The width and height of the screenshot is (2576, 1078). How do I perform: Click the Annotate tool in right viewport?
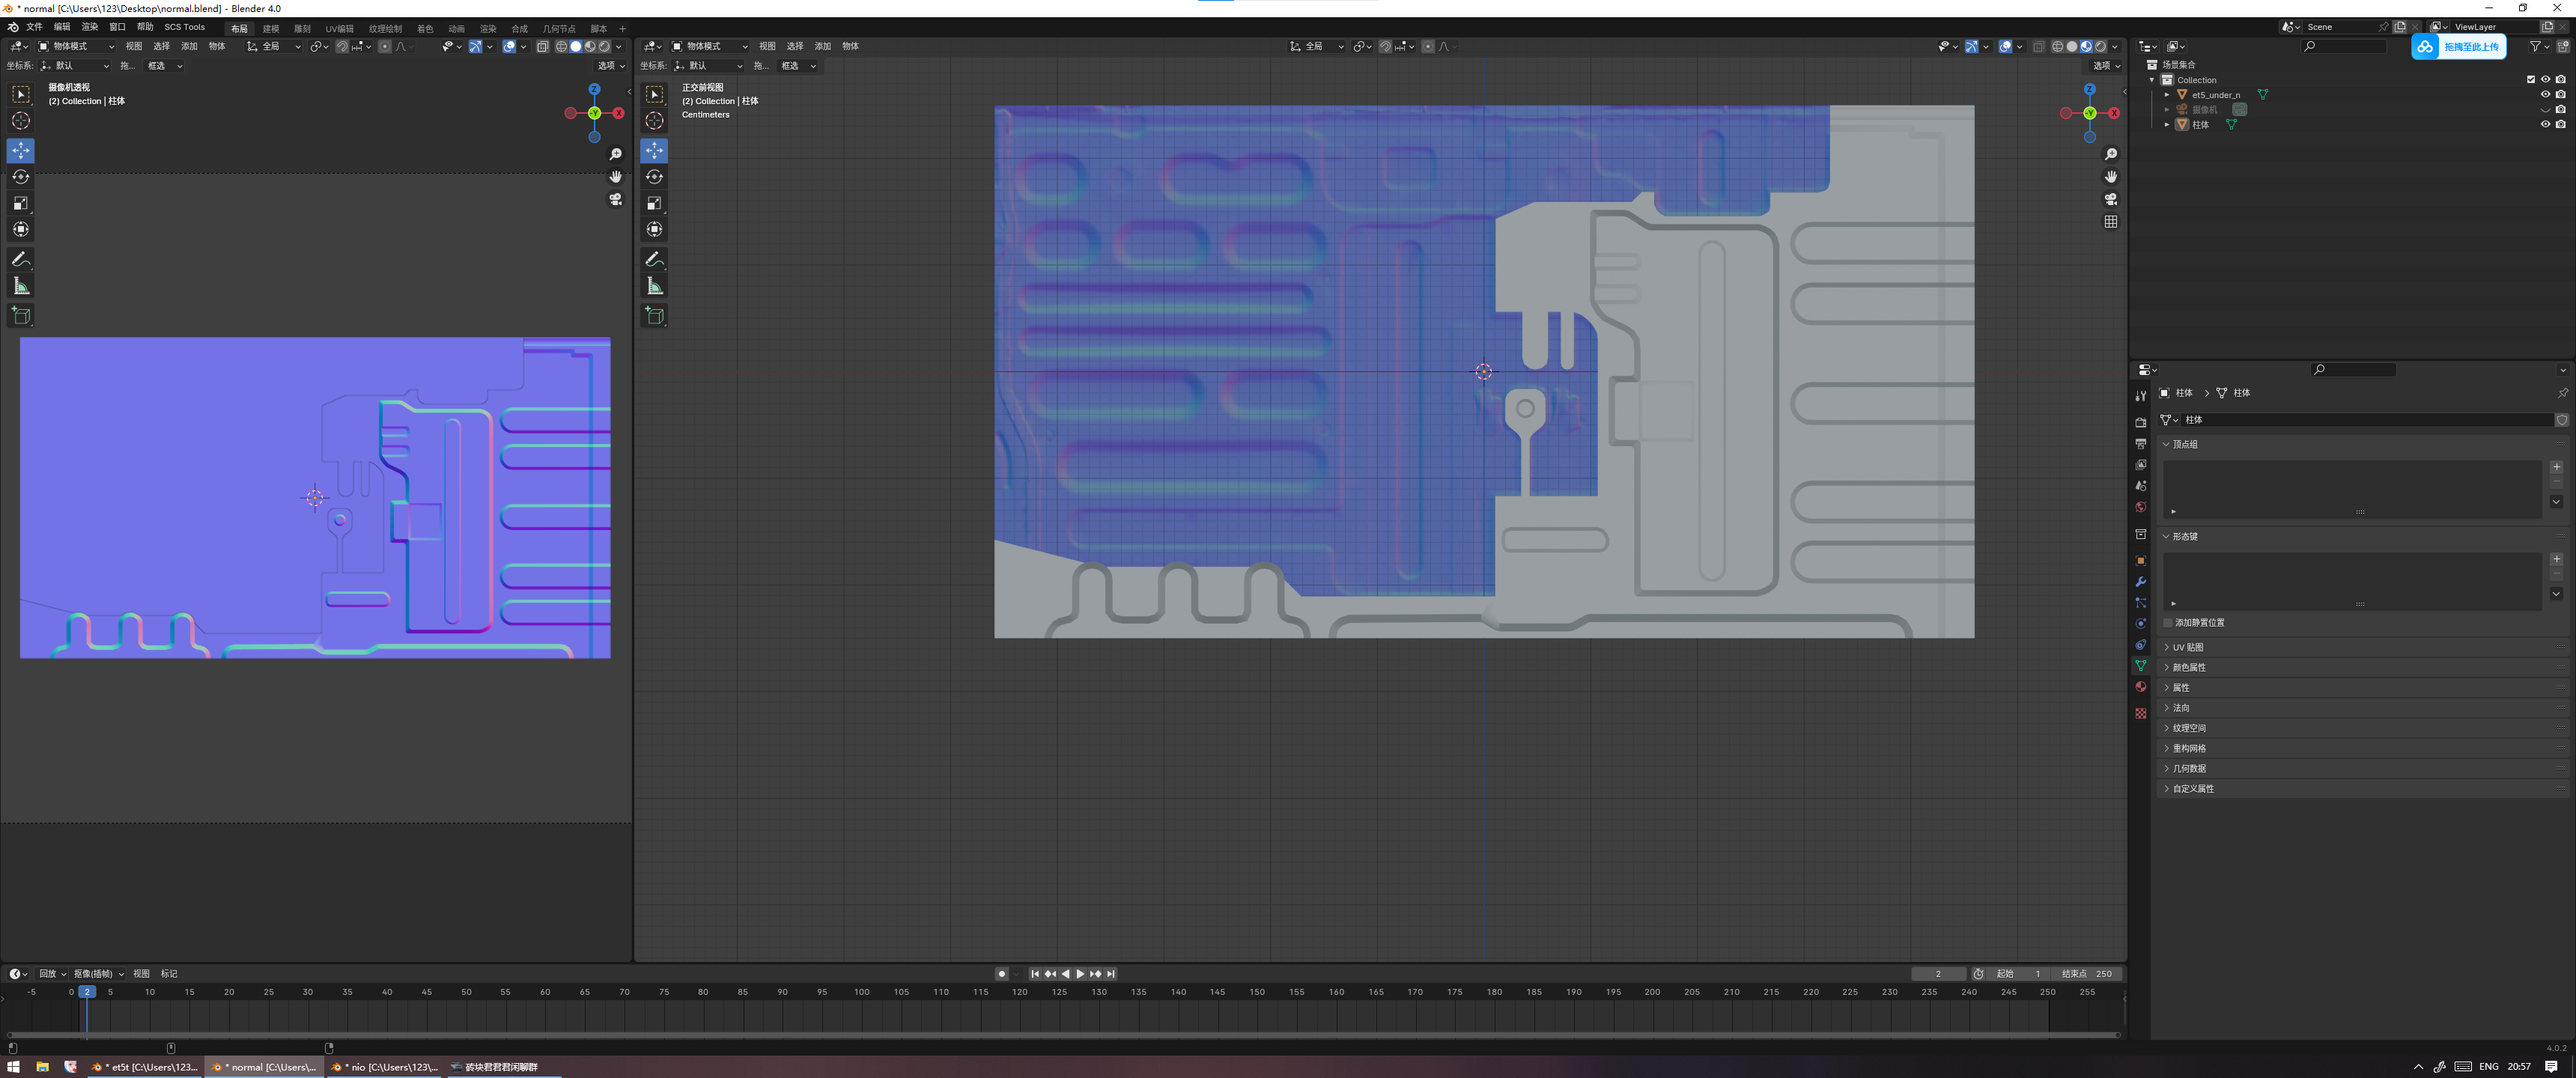[654, 259]
